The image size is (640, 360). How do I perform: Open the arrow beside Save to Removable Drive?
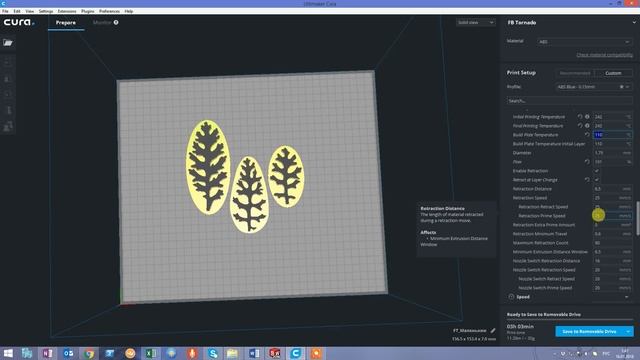pyautogui.click(x=628, y=331)
